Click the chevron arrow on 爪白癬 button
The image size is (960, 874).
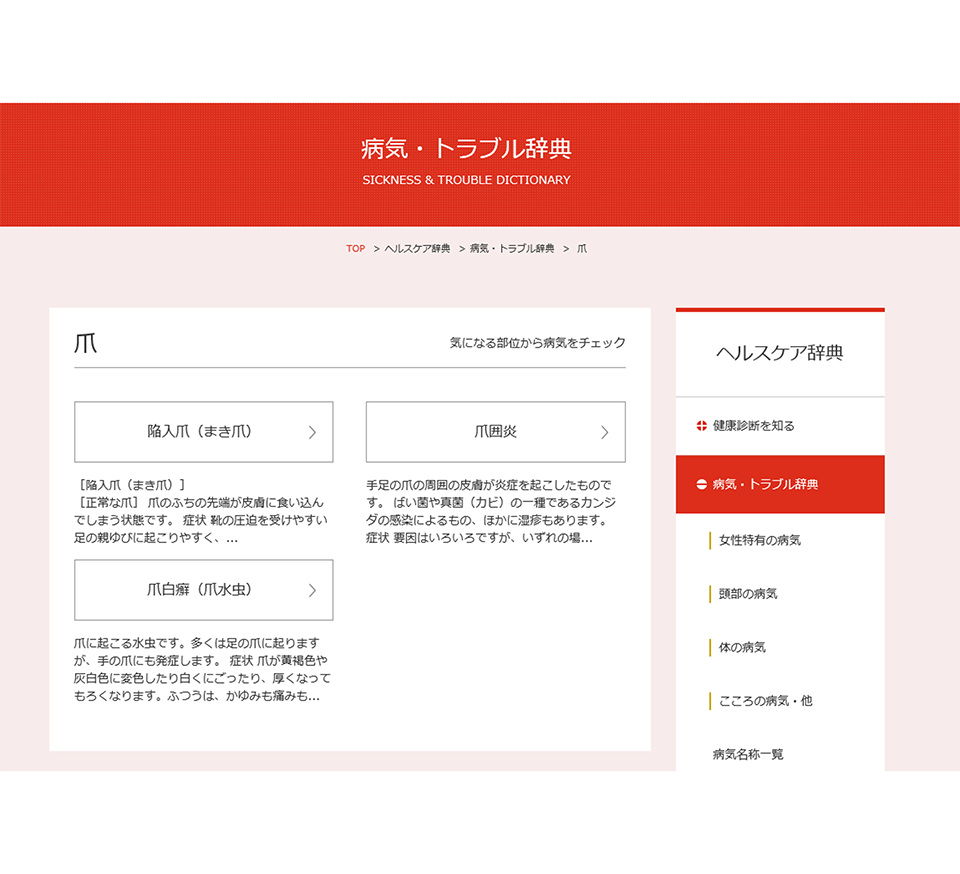(x=312, y=590)
